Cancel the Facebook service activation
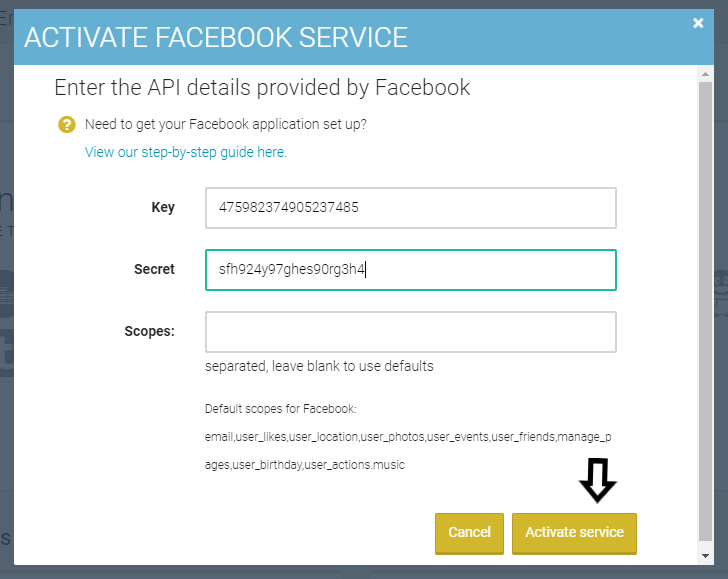The height and width of the screenshot is (579, 728). tap(469, 533)
